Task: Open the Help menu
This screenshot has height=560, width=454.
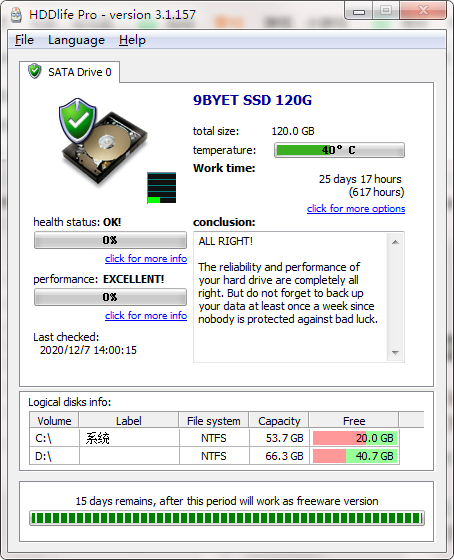Action: [x=132, y=40]
